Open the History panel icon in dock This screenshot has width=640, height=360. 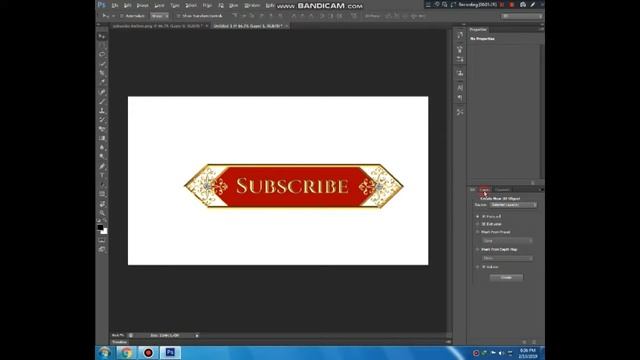pyautogui.click(x=460, y=36)
